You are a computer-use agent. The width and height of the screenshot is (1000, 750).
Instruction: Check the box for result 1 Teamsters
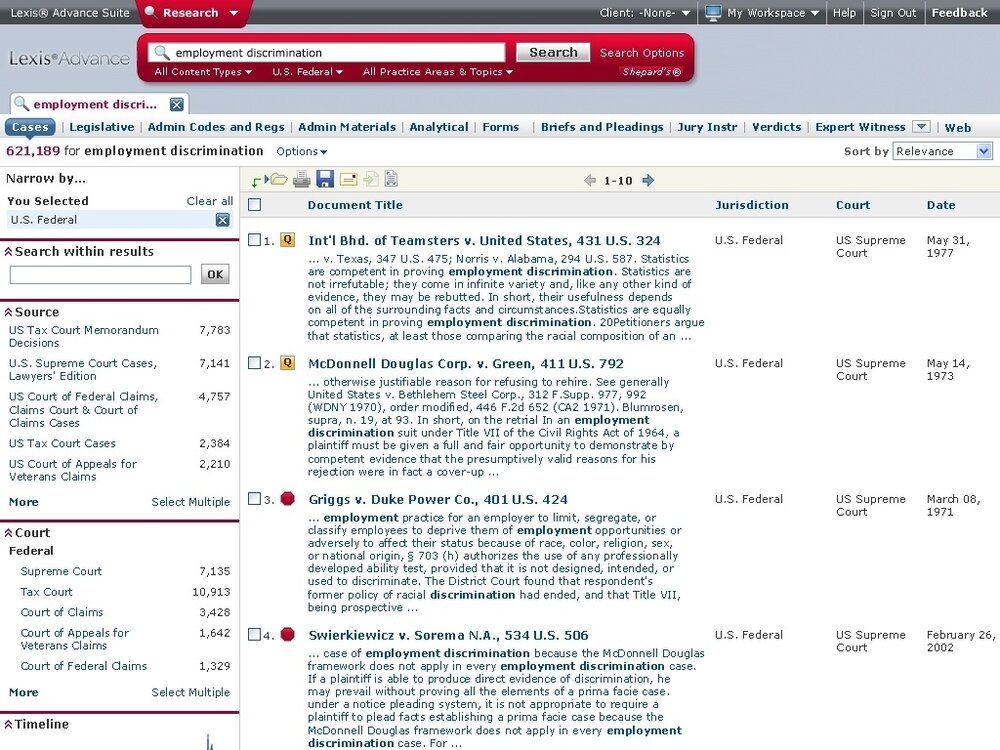coord(254,240)
